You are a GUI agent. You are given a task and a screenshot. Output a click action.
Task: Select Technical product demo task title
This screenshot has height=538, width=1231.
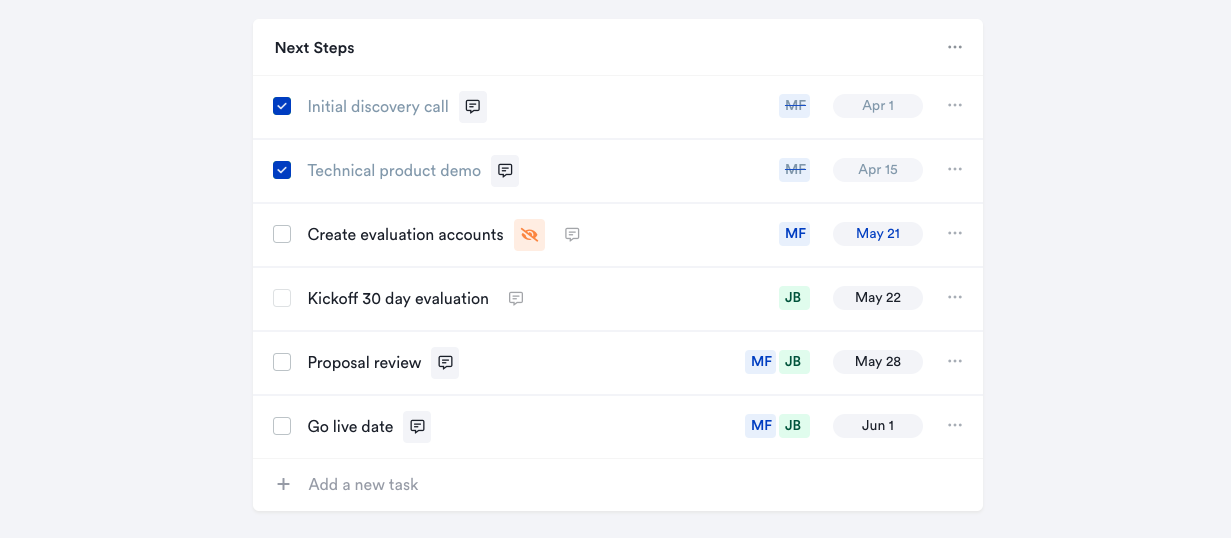394,170
